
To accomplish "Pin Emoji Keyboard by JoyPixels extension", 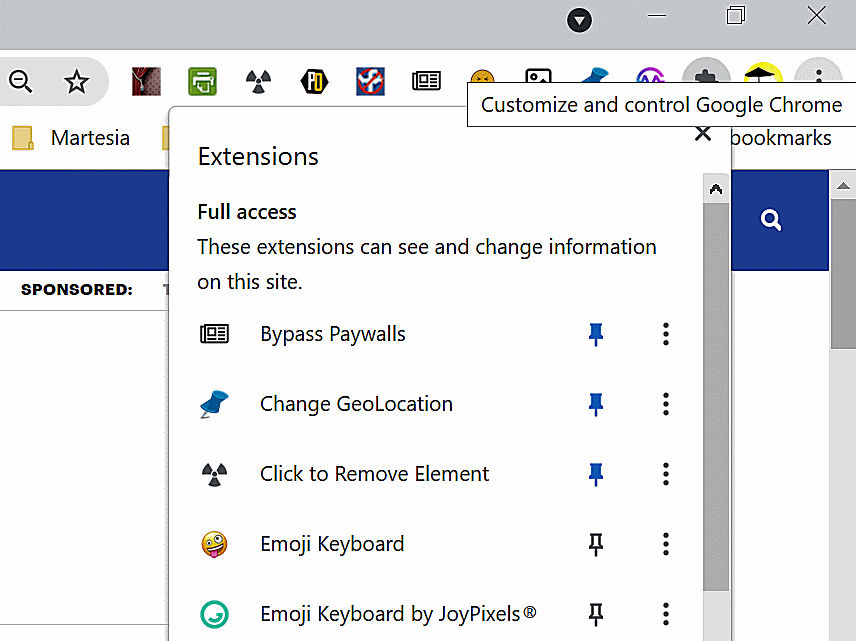I will 596,614.
